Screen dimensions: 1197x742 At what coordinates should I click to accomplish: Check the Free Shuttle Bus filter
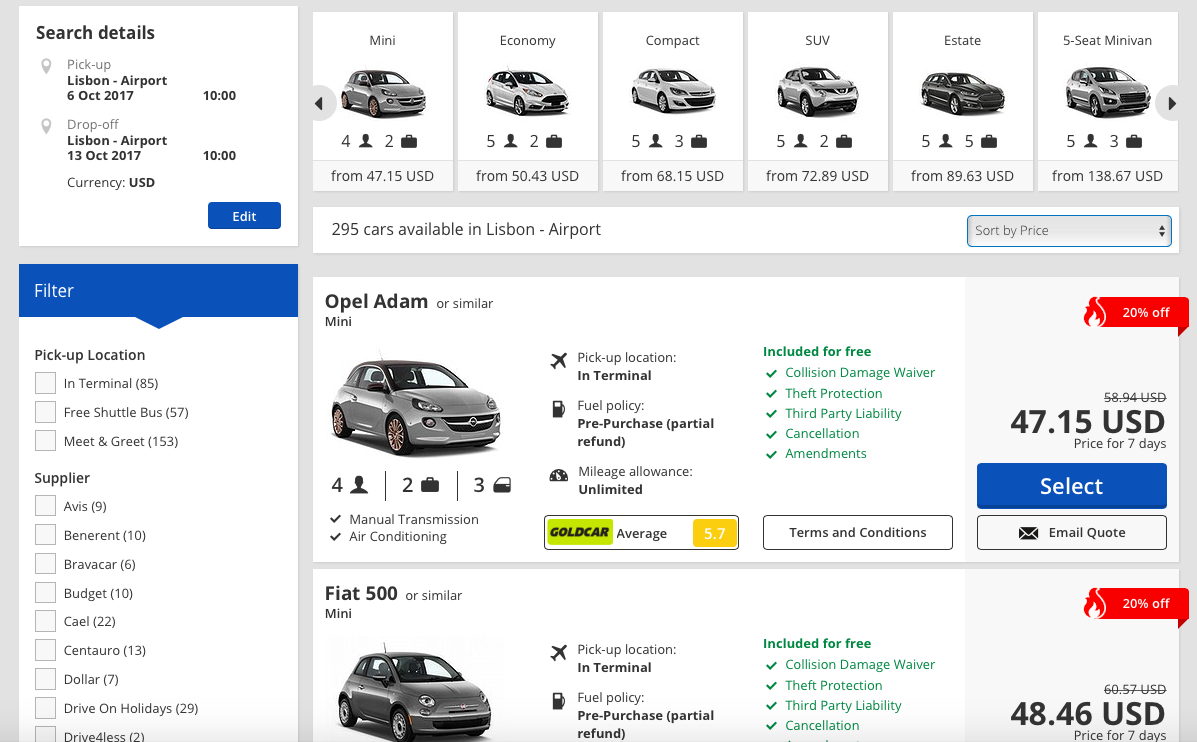pyautogui.click(x=45, y=412)
